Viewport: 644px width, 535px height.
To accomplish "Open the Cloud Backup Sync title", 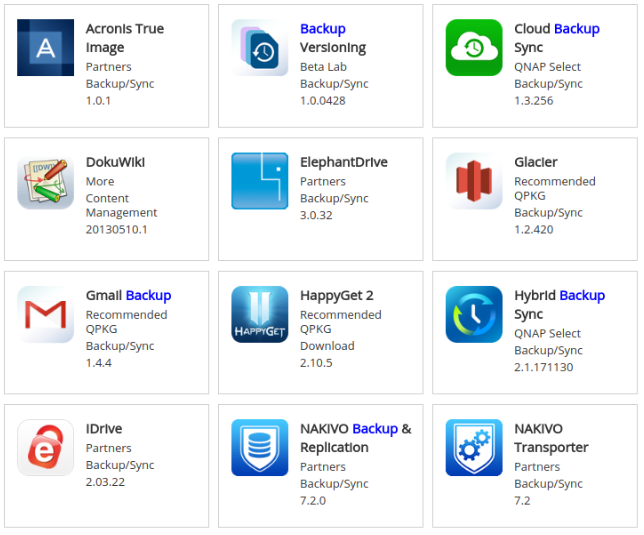I will tap(557, 38).
